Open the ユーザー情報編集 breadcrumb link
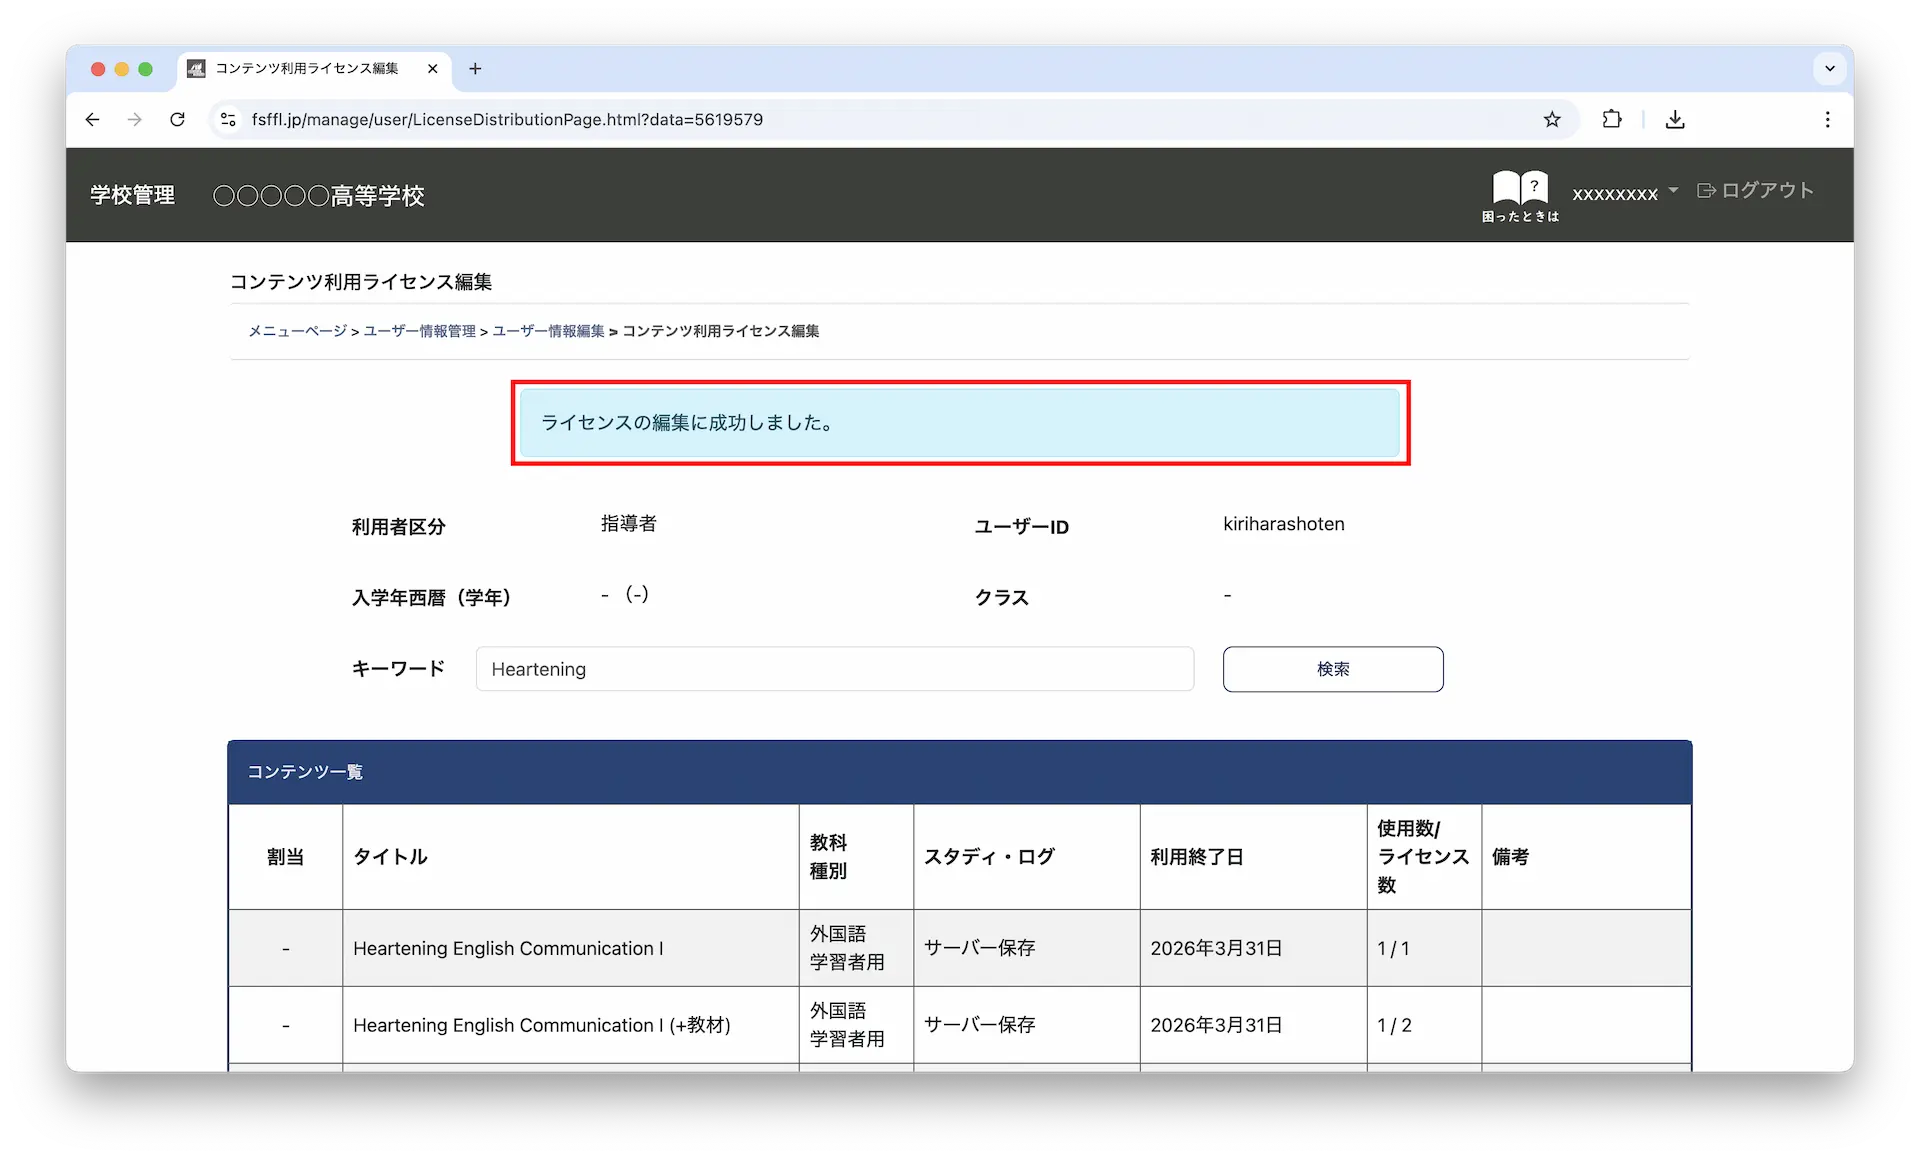Viewport: 1920px width, 1159px height. point(548,331)
